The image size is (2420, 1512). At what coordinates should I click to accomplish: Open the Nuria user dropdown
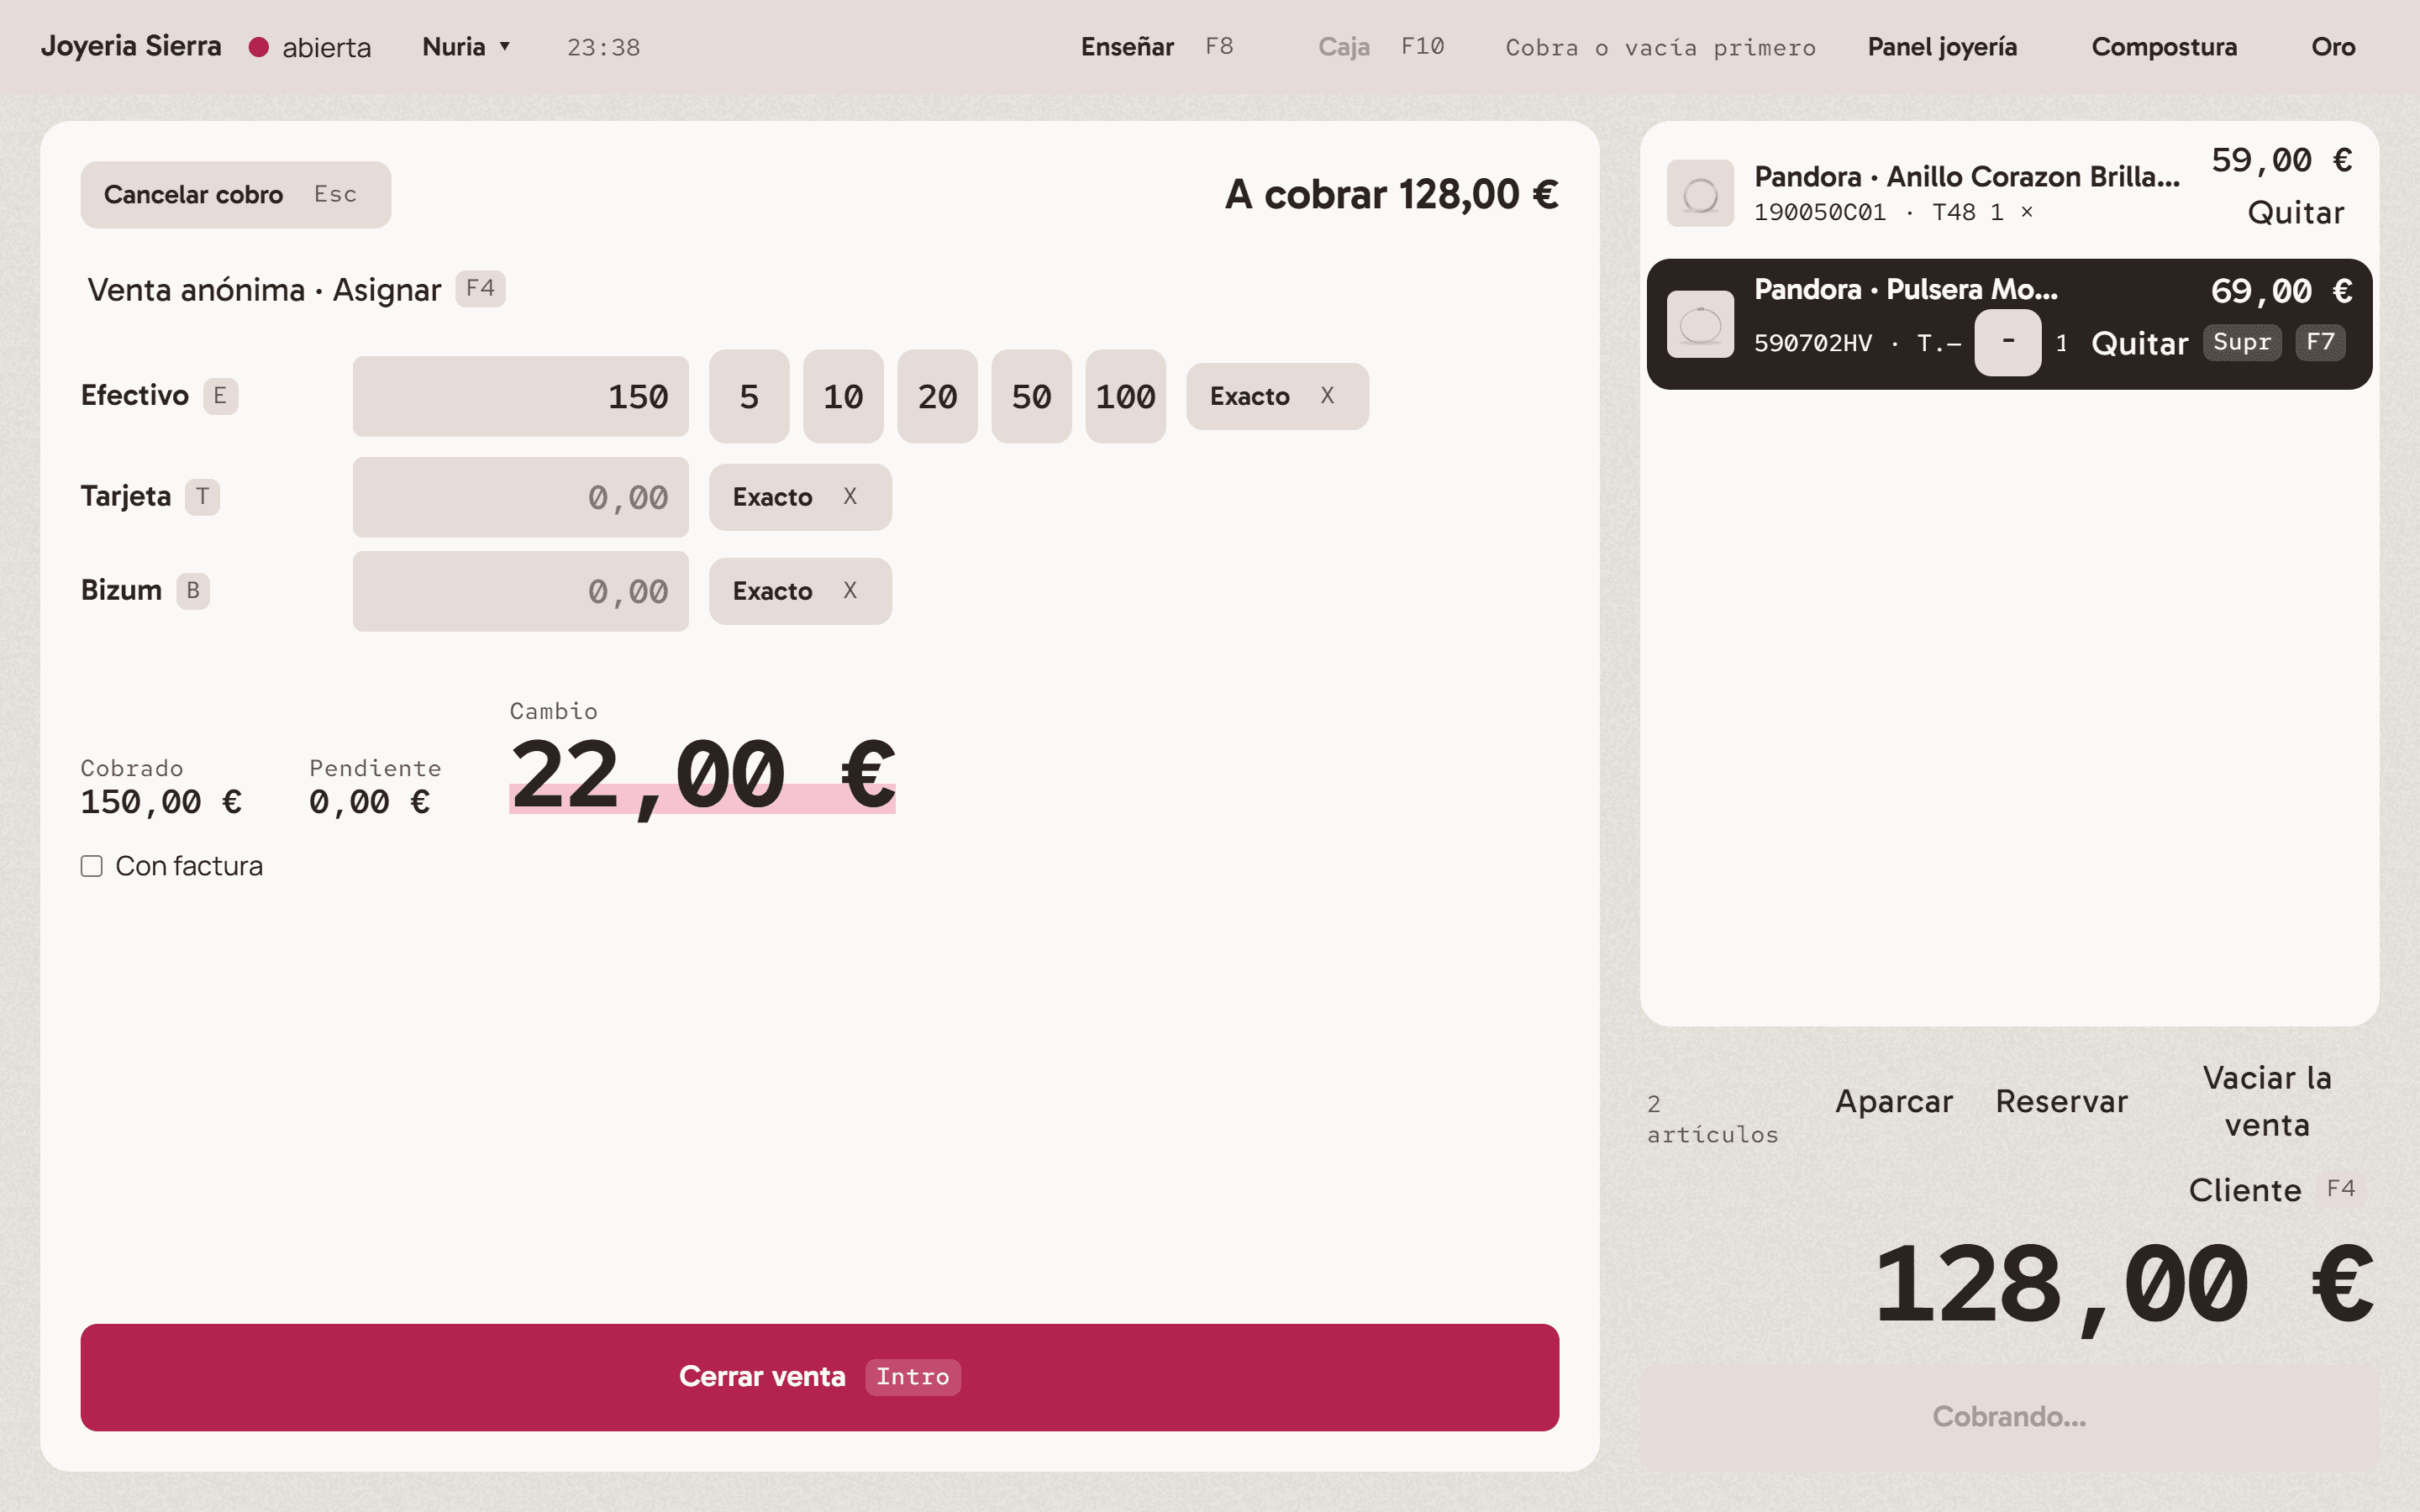[x=466, y=47]
